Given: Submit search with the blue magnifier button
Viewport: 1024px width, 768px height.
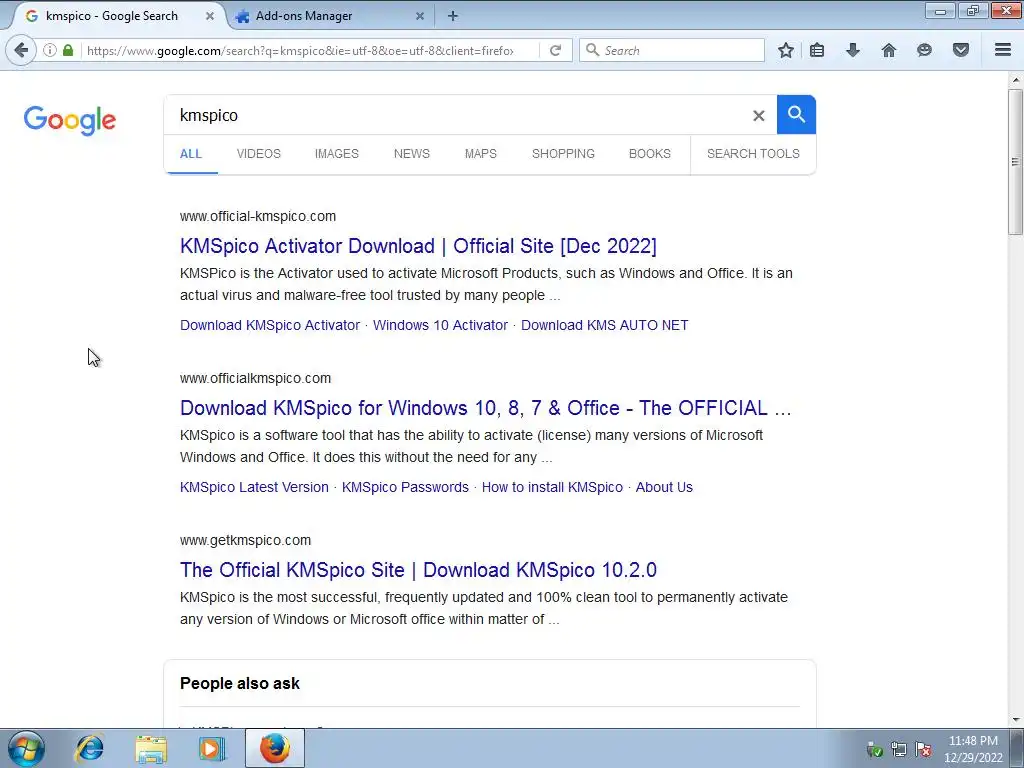Looking at the screenshot, I should point(796,114).
